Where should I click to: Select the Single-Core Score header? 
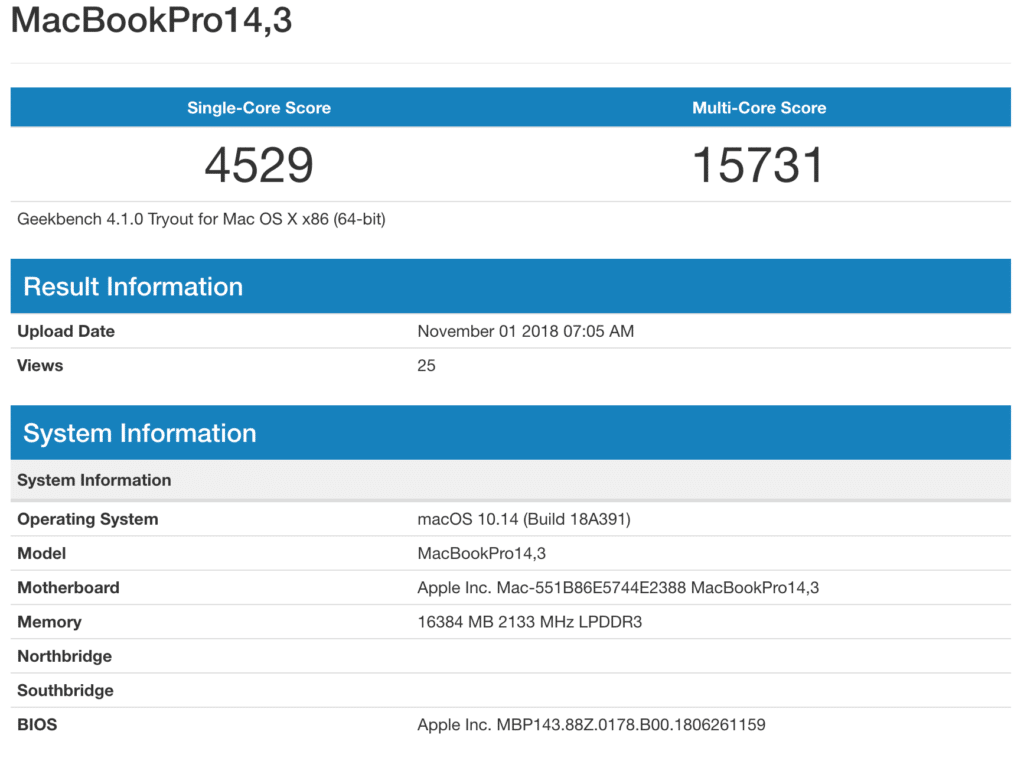tap(259, 108)
